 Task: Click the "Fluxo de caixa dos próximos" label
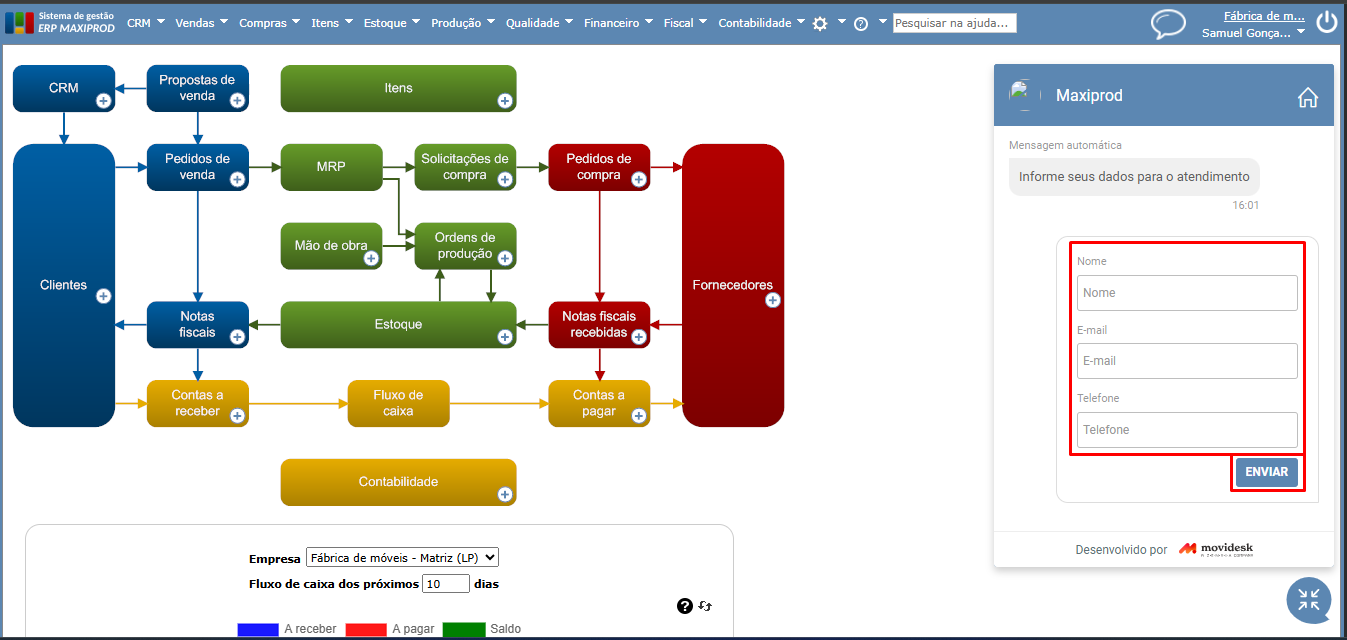(x=333, y=584)
